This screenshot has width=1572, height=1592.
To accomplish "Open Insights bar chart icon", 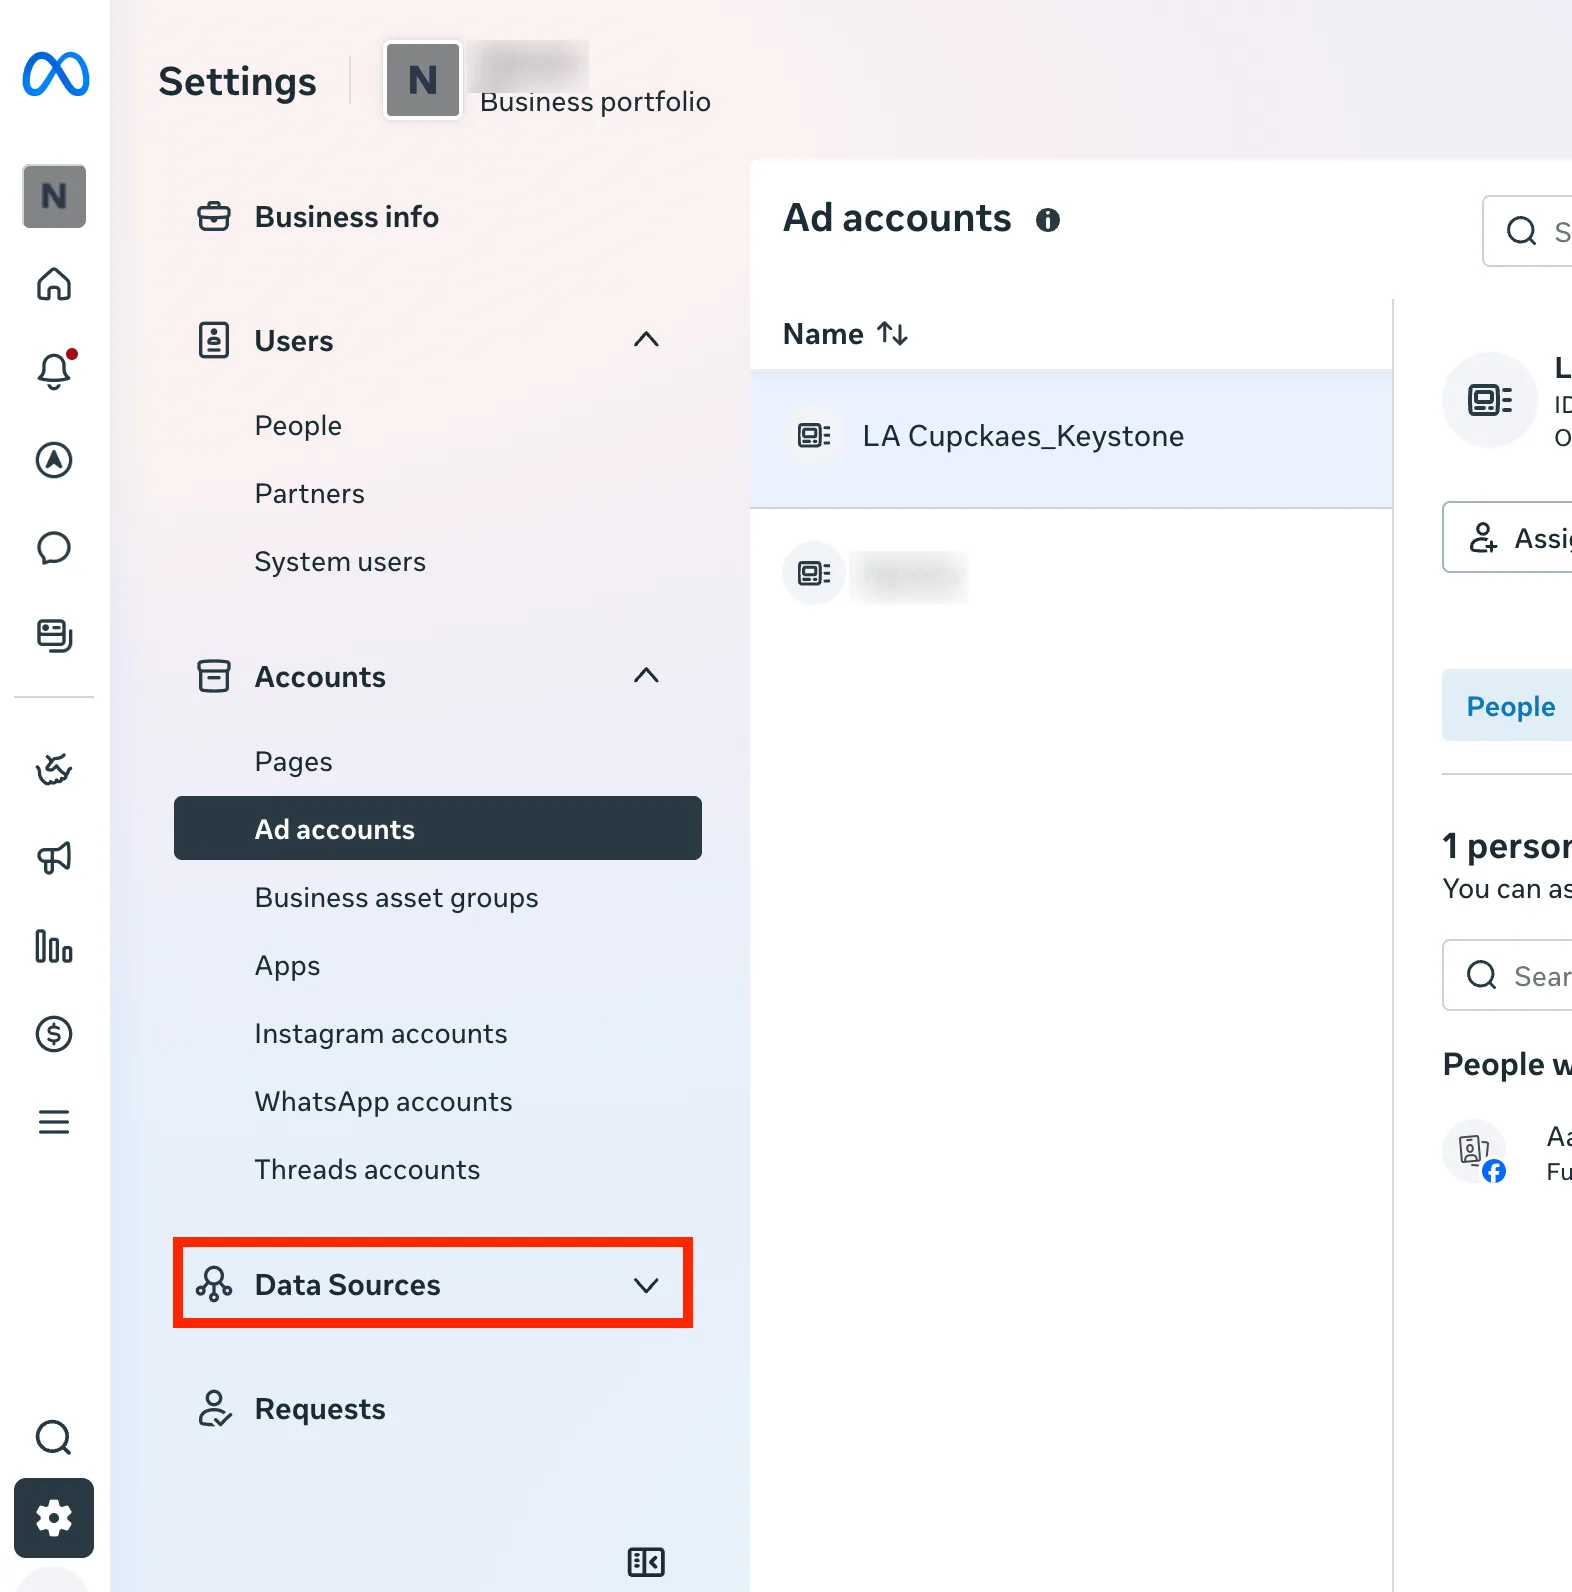I will click(54, 946).
